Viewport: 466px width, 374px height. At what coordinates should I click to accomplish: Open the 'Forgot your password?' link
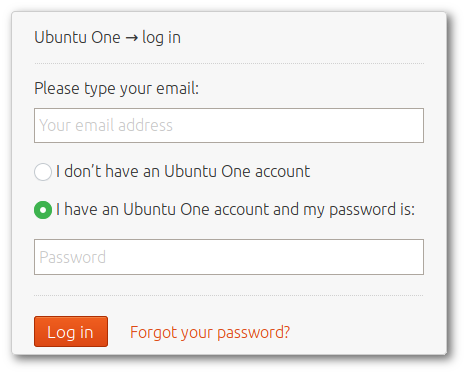tap(210, 333)
